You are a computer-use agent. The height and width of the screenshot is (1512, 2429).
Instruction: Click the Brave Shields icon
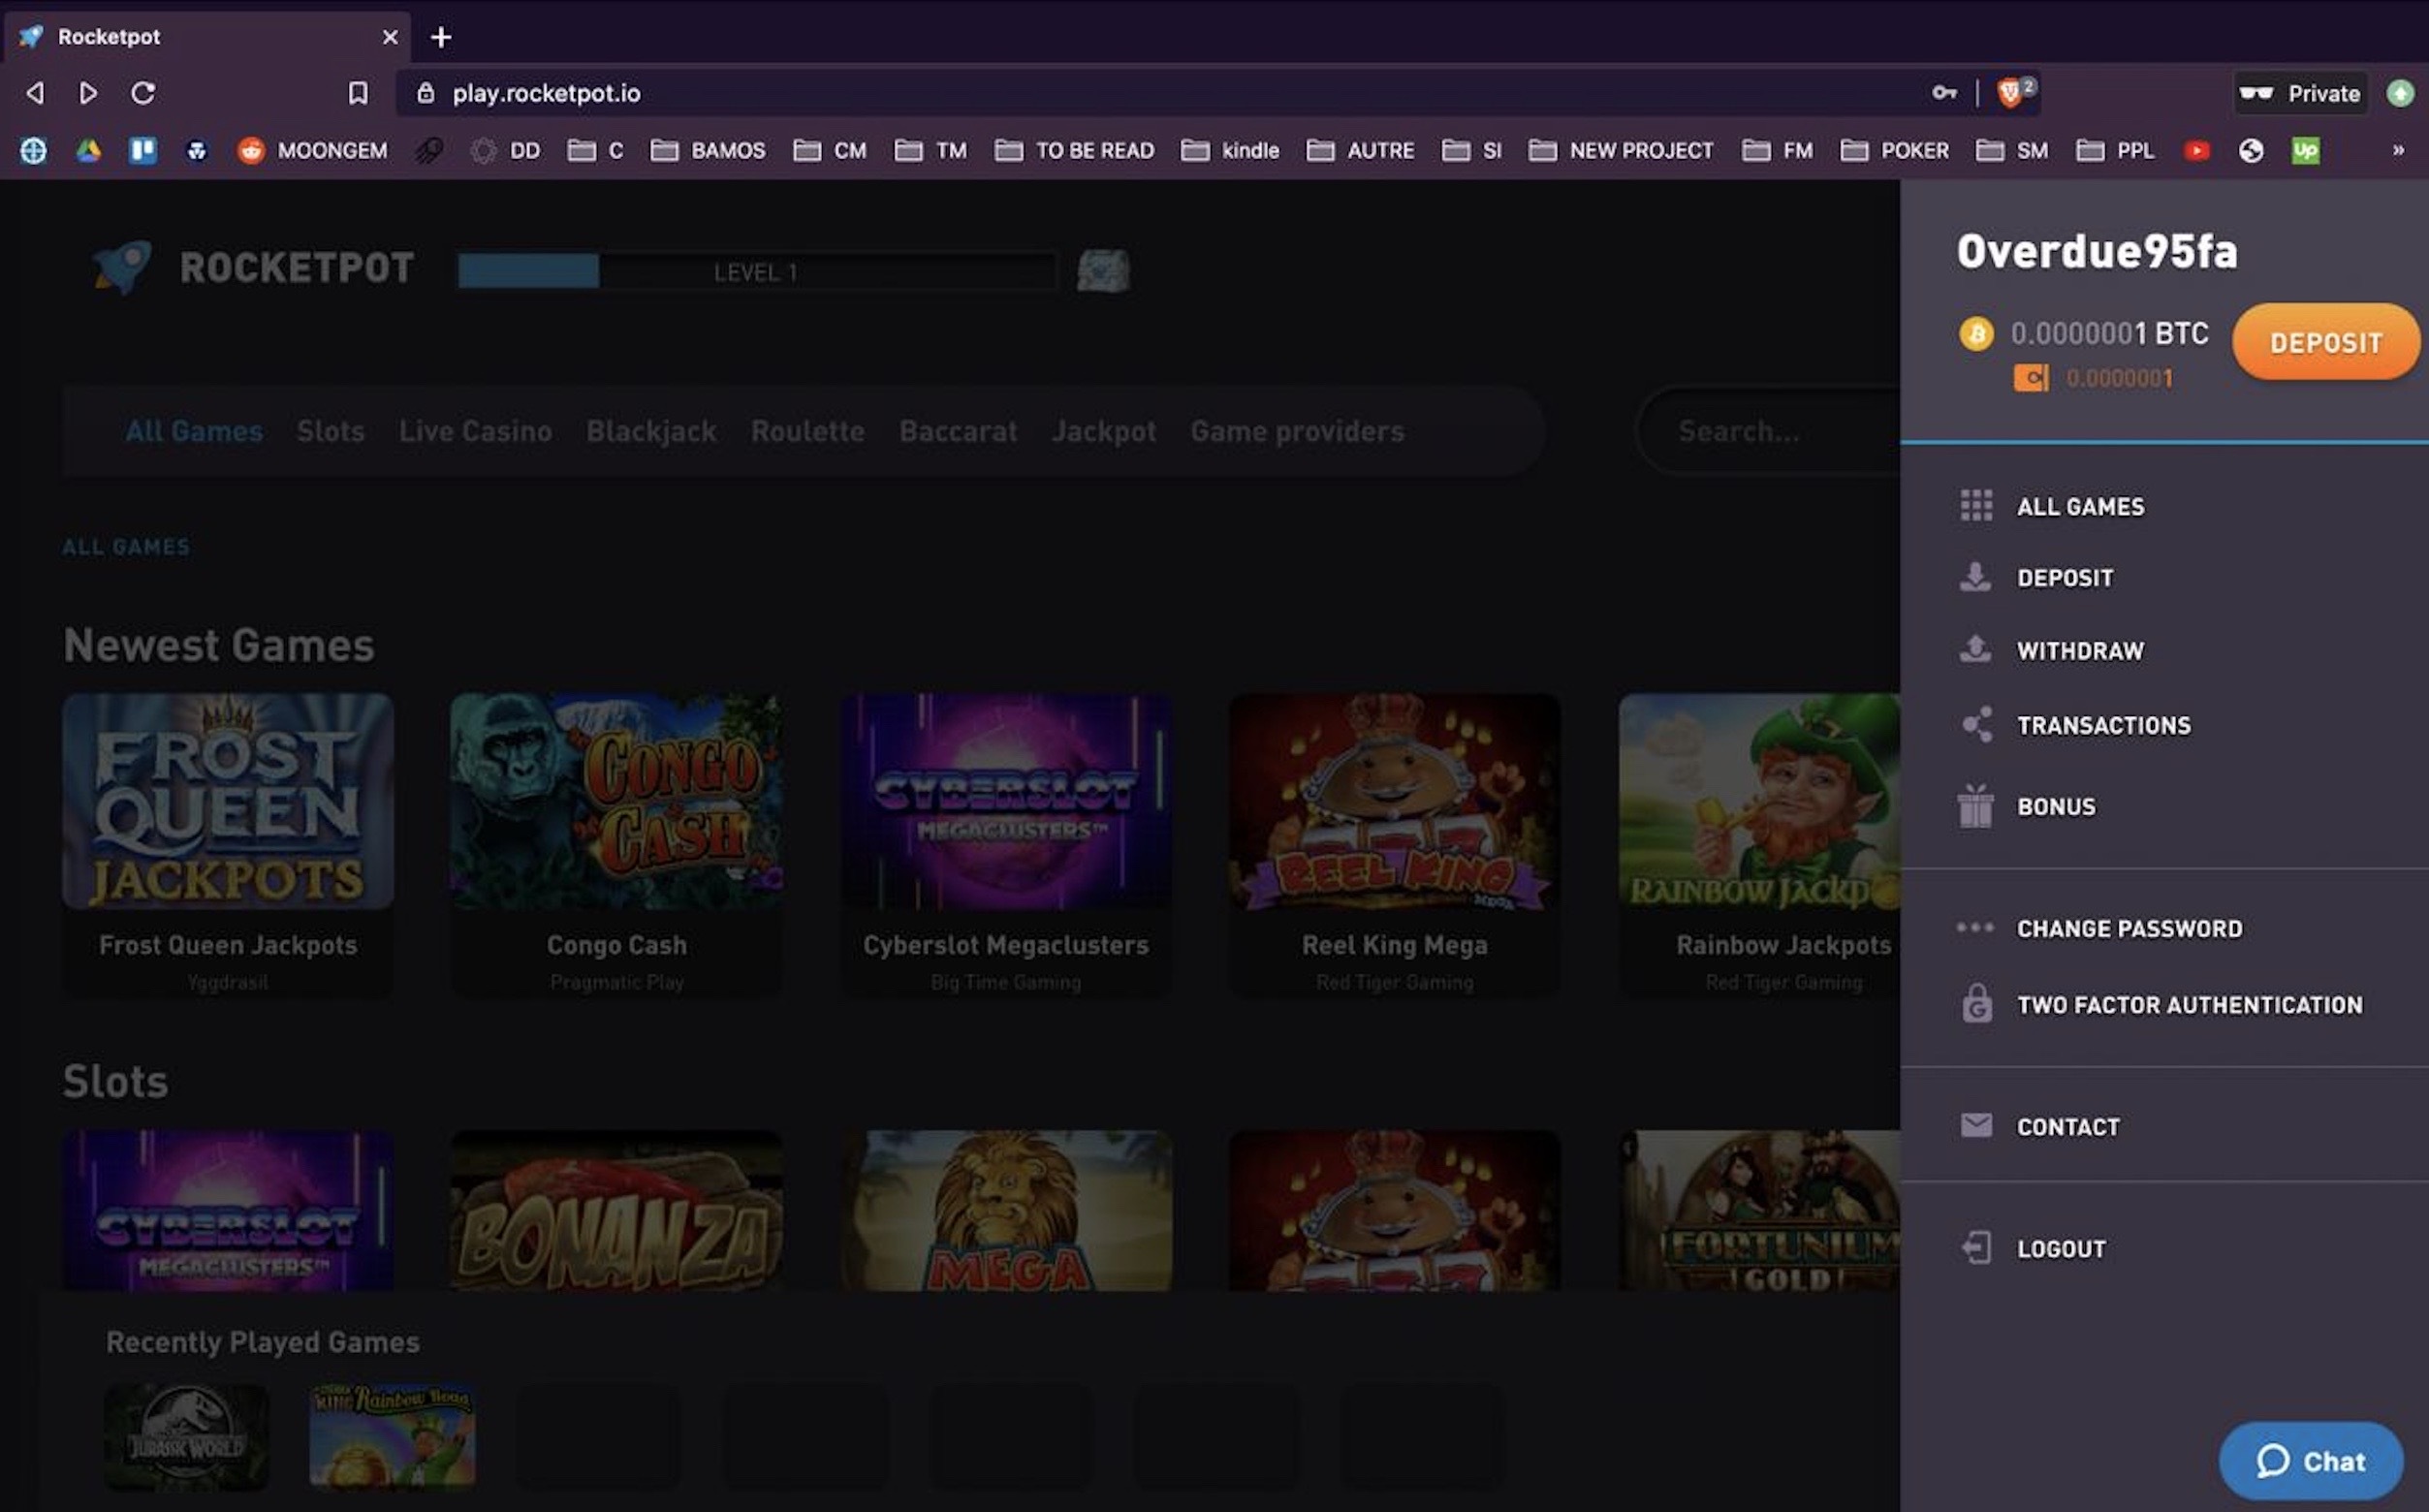coord(2010,93)
